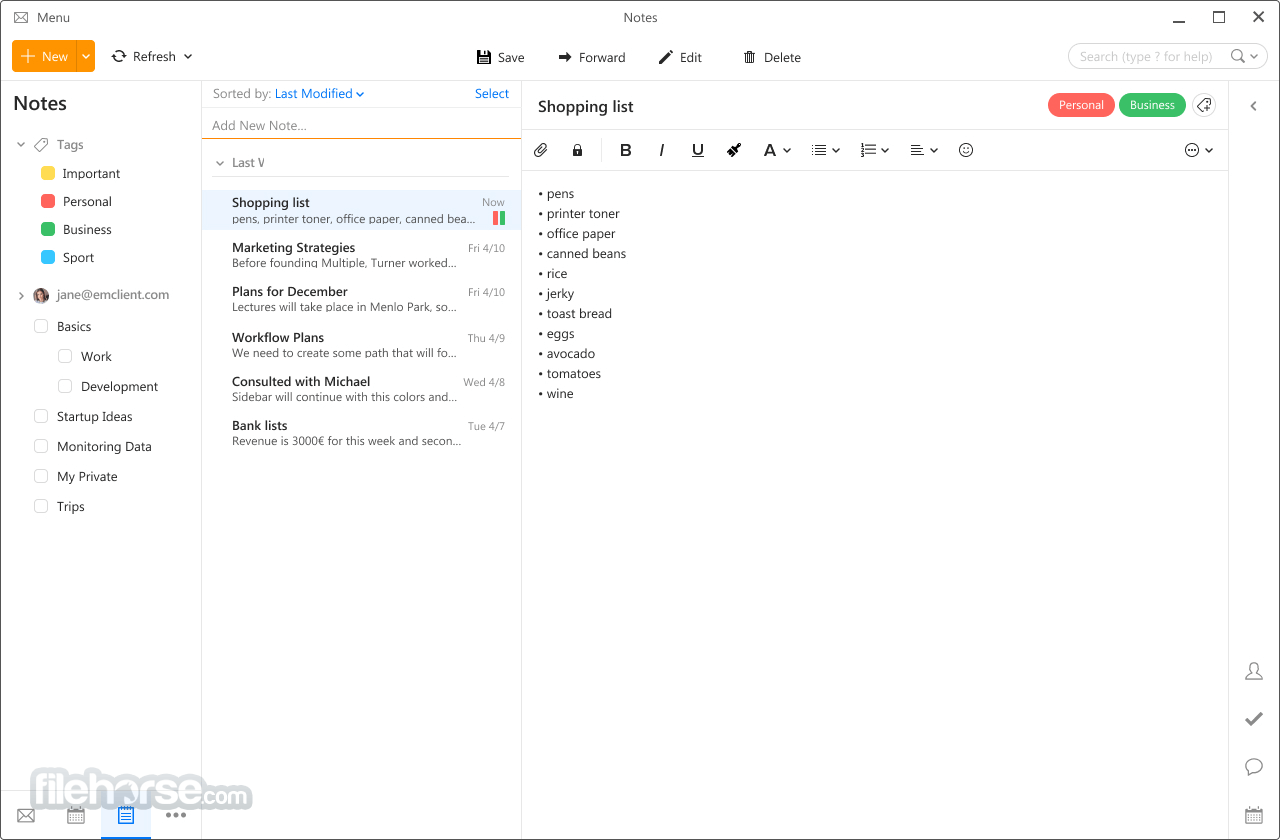This screenshot has height=840, width=1280.
Task: Open the search options dropdown arrow
Action: (x=1255, y=57)
